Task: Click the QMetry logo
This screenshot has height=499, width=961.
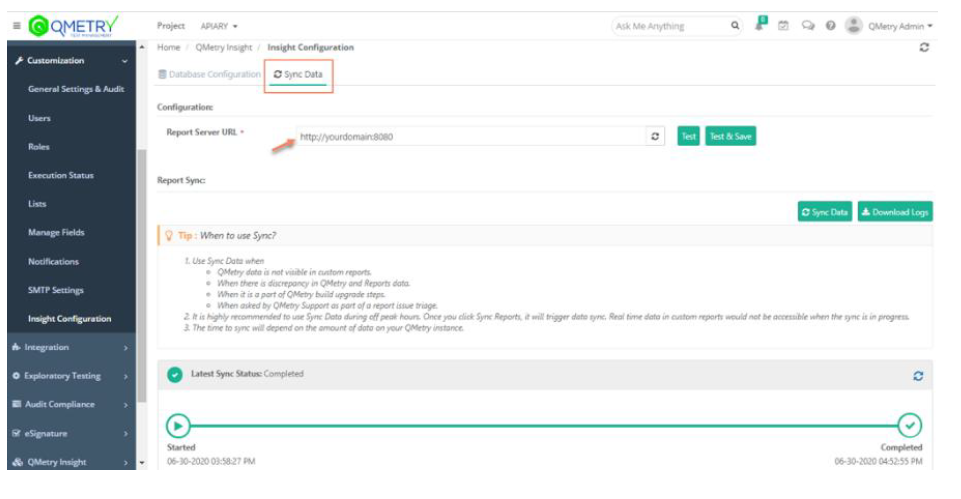Action: (74, 26)
